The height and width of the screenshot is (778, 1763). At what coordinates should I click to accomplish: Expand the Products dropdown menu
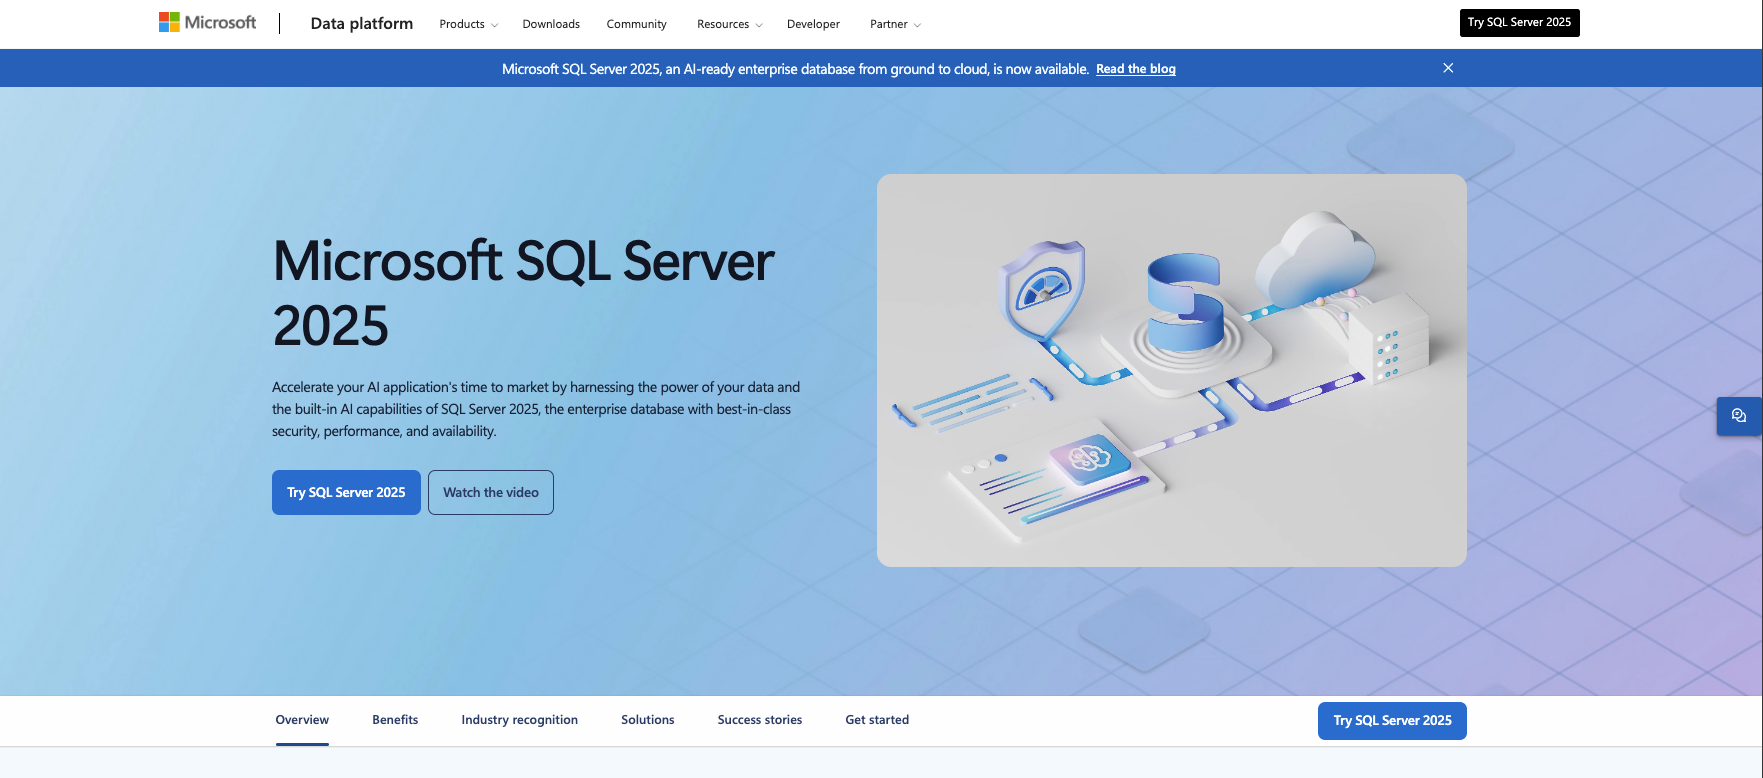pyautogui.click(x=468, y=24)
